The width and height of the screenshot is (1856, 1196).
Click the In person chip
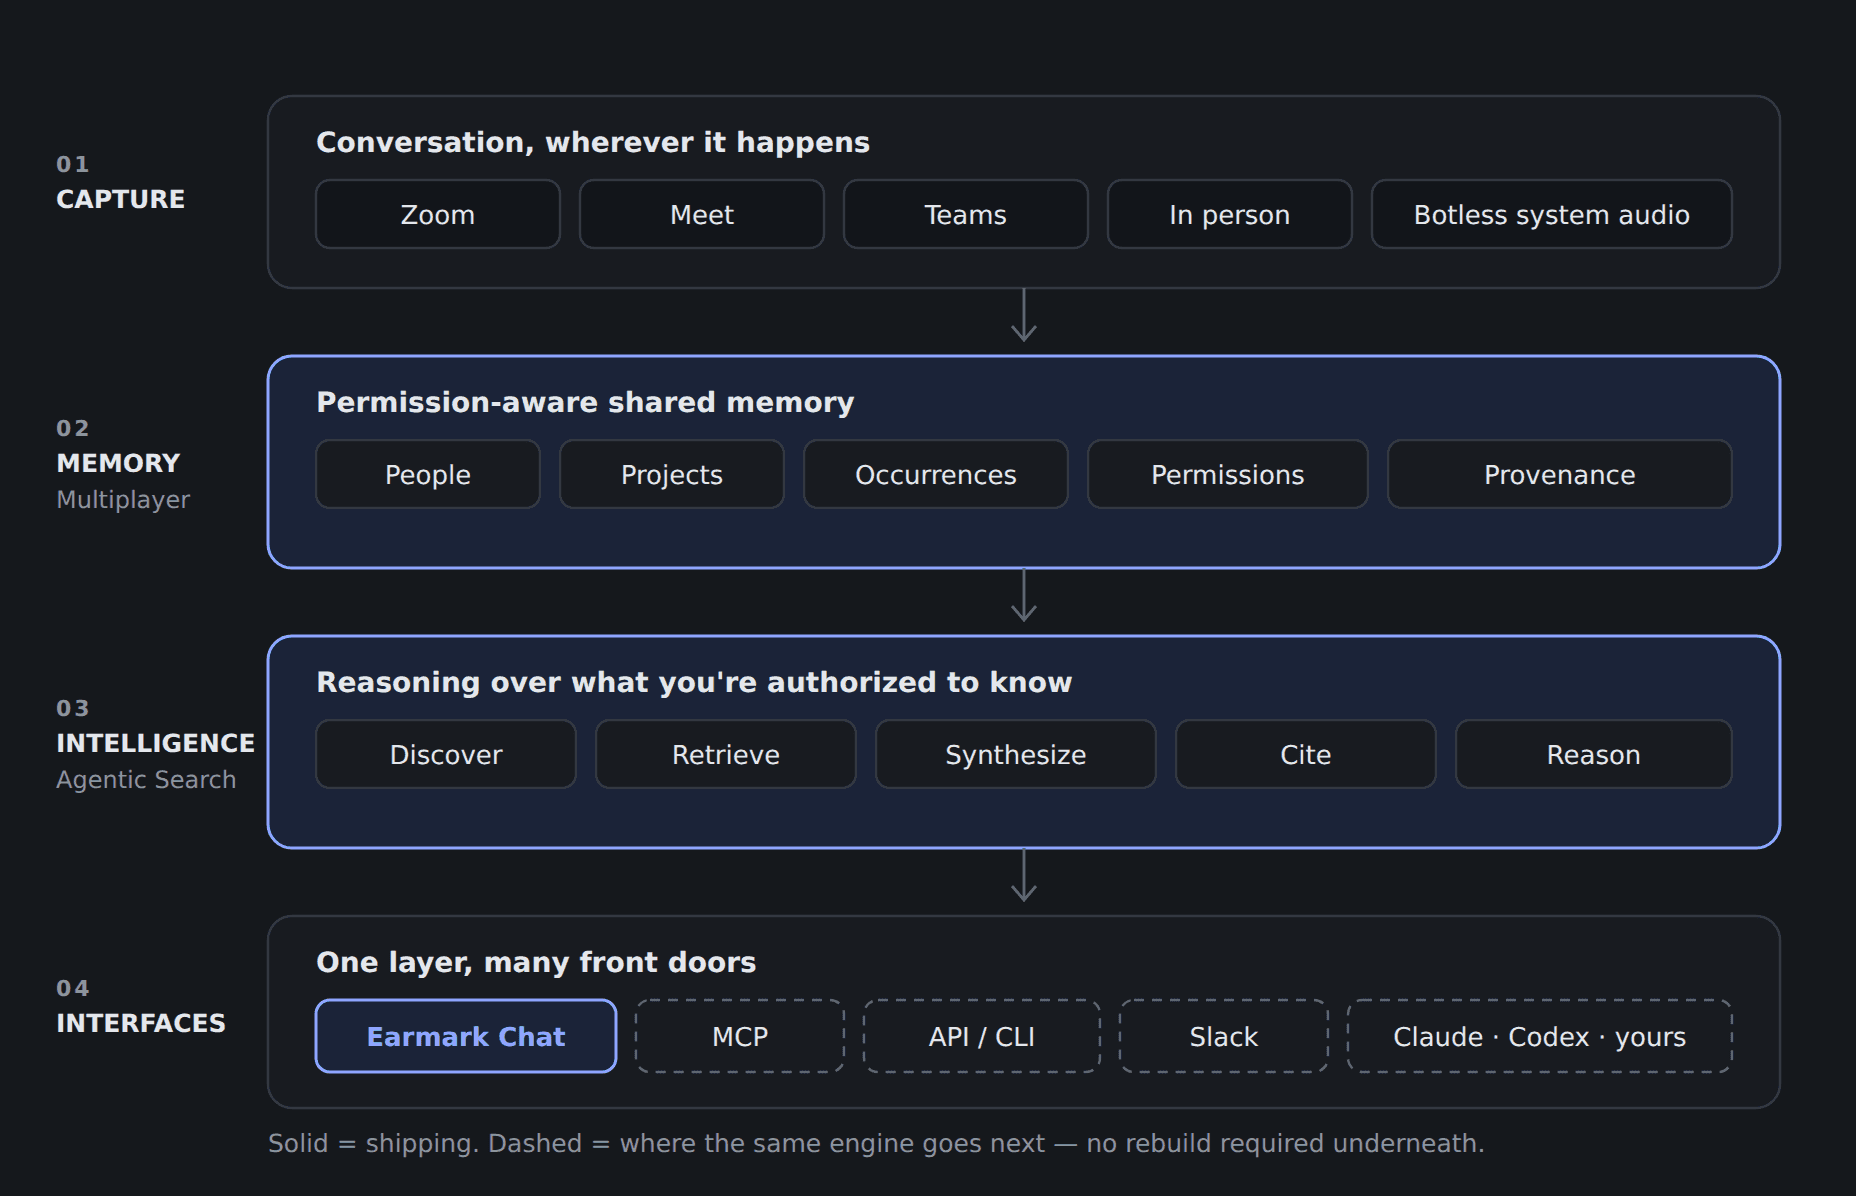[x=1230, y=214]
